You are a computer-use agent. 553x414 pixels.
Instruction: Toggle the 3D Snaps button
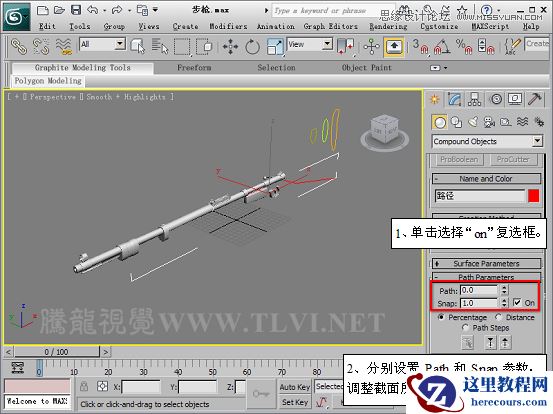420,46
